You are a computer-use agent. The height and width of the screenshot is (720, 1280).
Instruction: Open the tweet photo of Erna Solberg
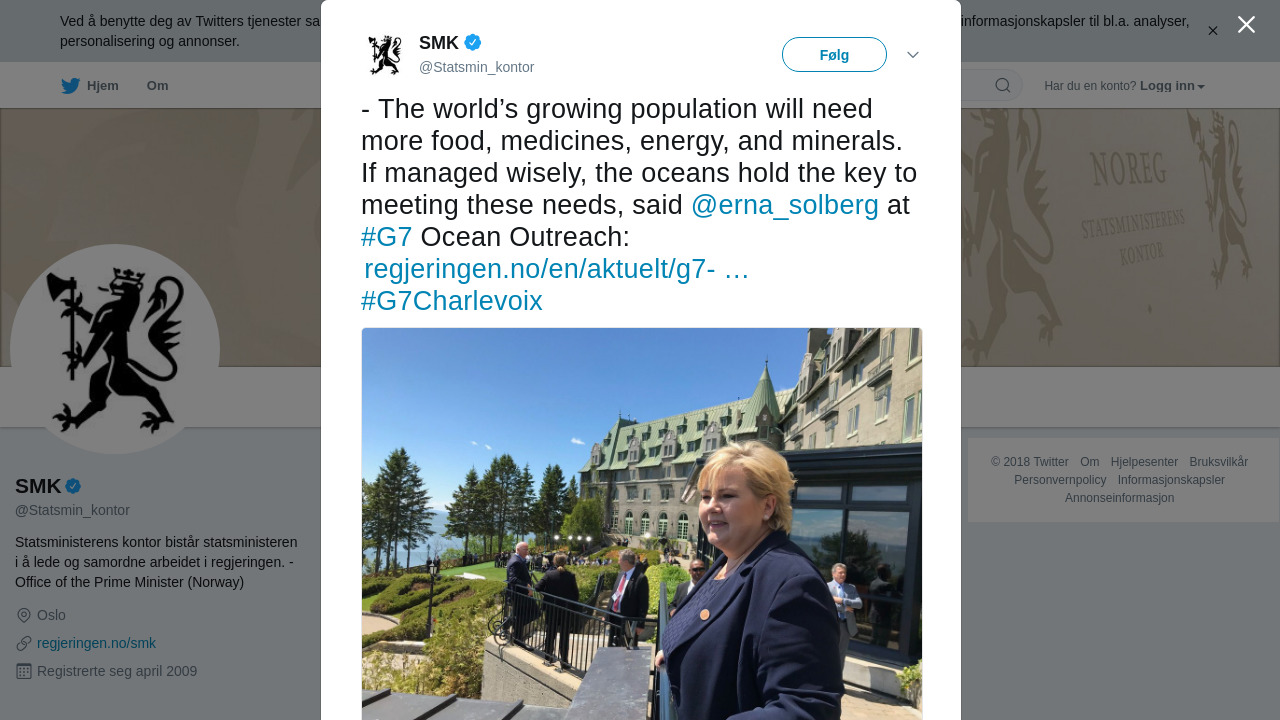[641, 523]
